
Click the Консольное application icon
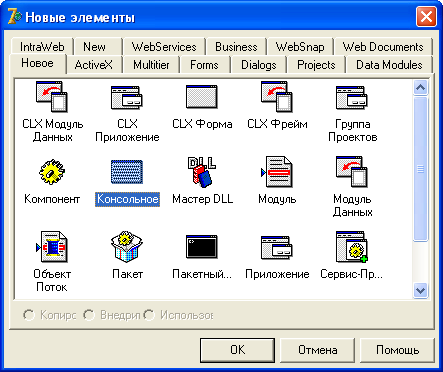pyautogui.click(x=127, y=172)
